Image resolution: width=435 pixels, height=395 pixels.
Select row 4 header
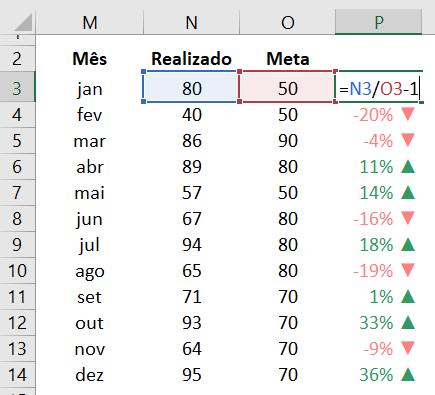17,115
